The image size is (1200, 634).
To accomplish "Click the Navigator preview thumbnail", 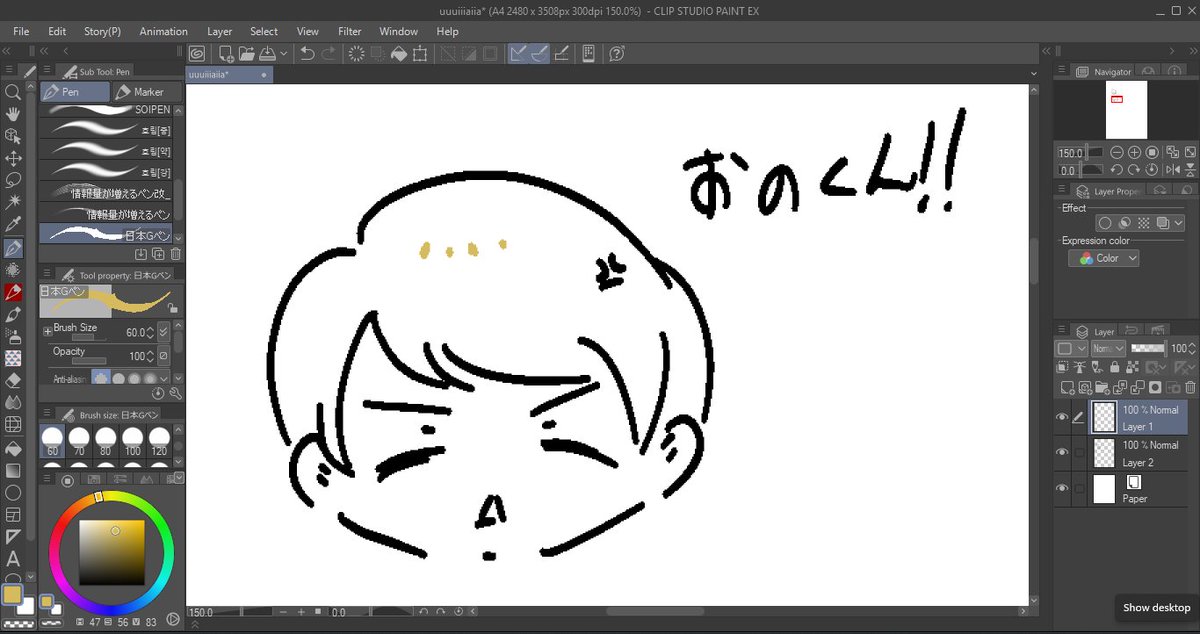I will click(1126, 110).
